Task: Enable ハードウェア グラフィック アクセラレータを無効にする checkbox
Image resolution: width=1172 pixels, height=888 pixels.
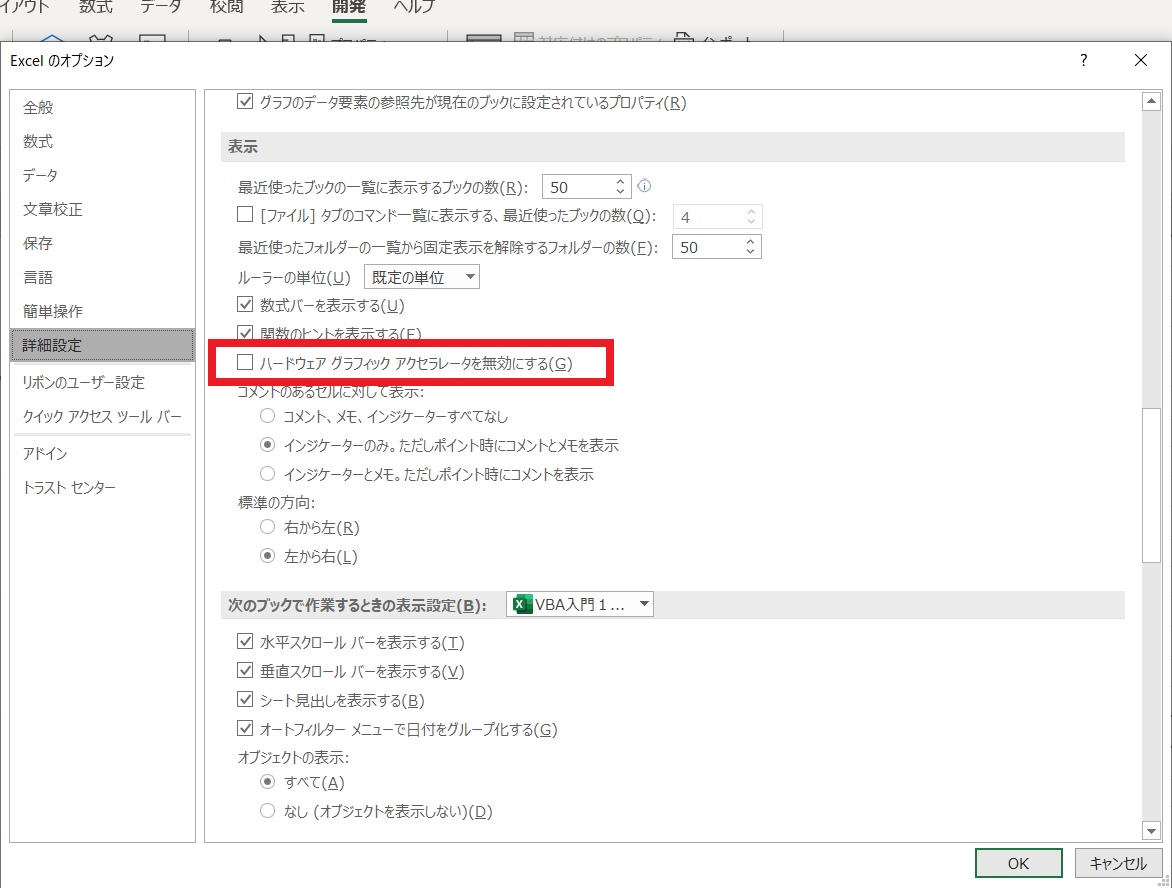Action: tap(245, 363)
